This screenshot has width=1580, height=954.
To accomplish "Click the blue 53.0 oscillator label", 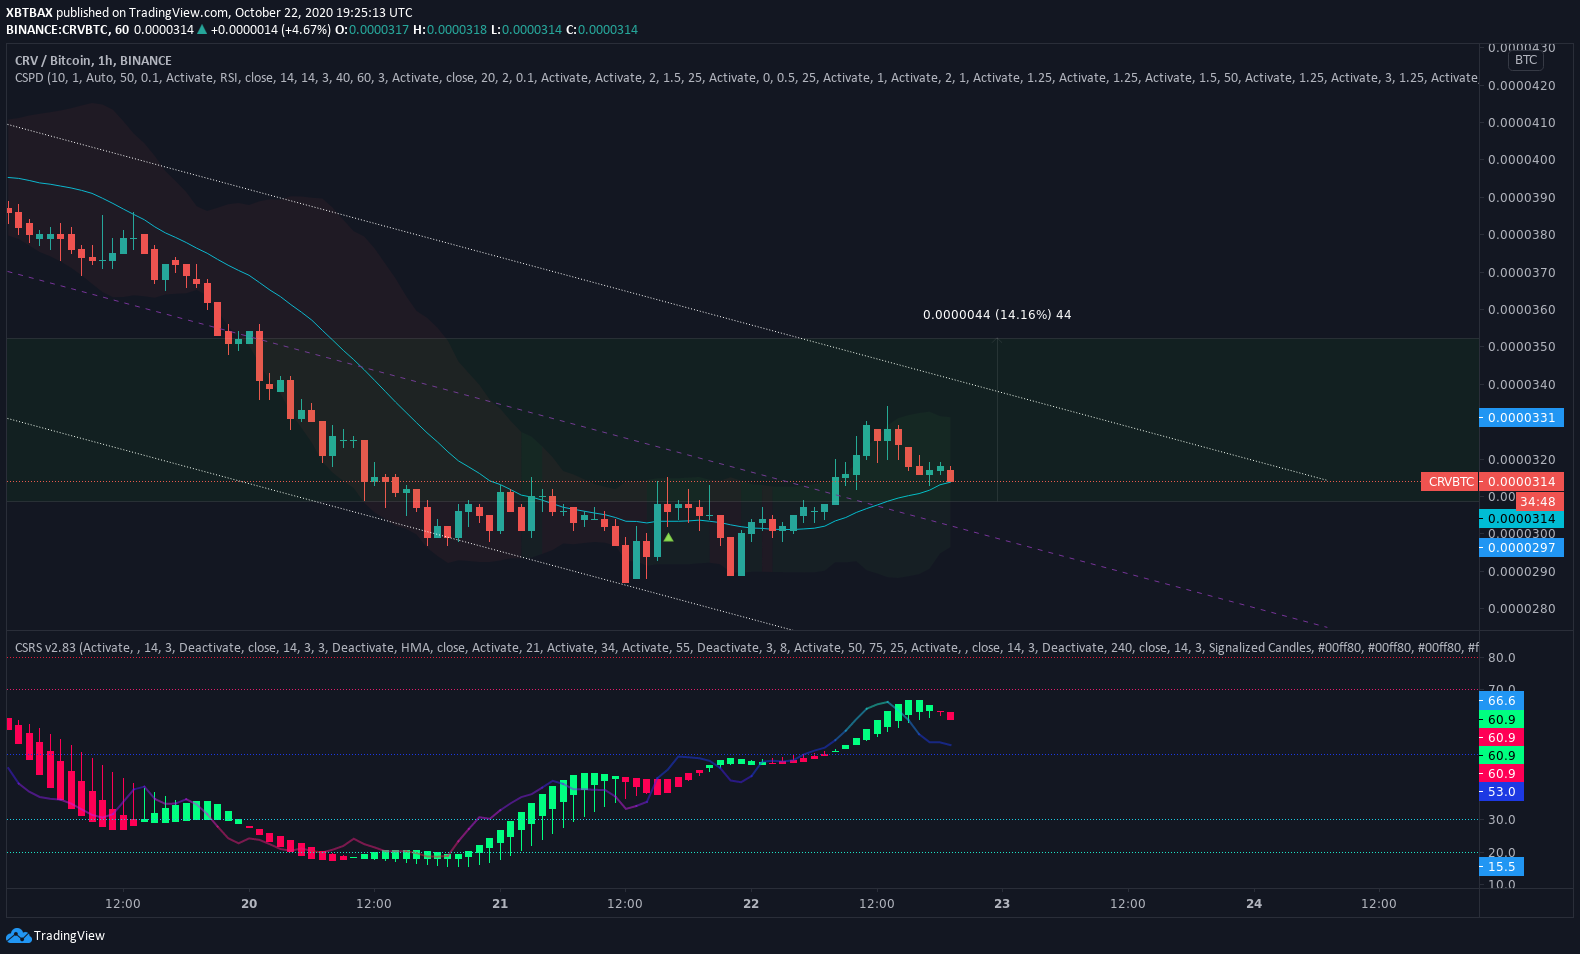I will click(1501, 792).
